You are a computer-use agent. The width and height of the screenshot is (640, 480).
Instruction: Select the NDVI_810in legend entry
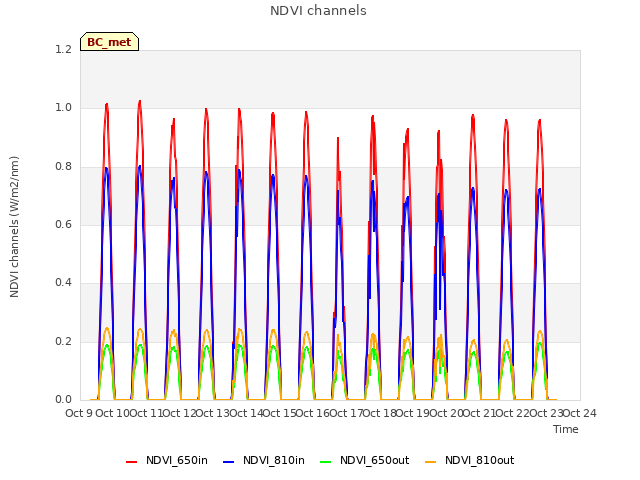[264, 460]
